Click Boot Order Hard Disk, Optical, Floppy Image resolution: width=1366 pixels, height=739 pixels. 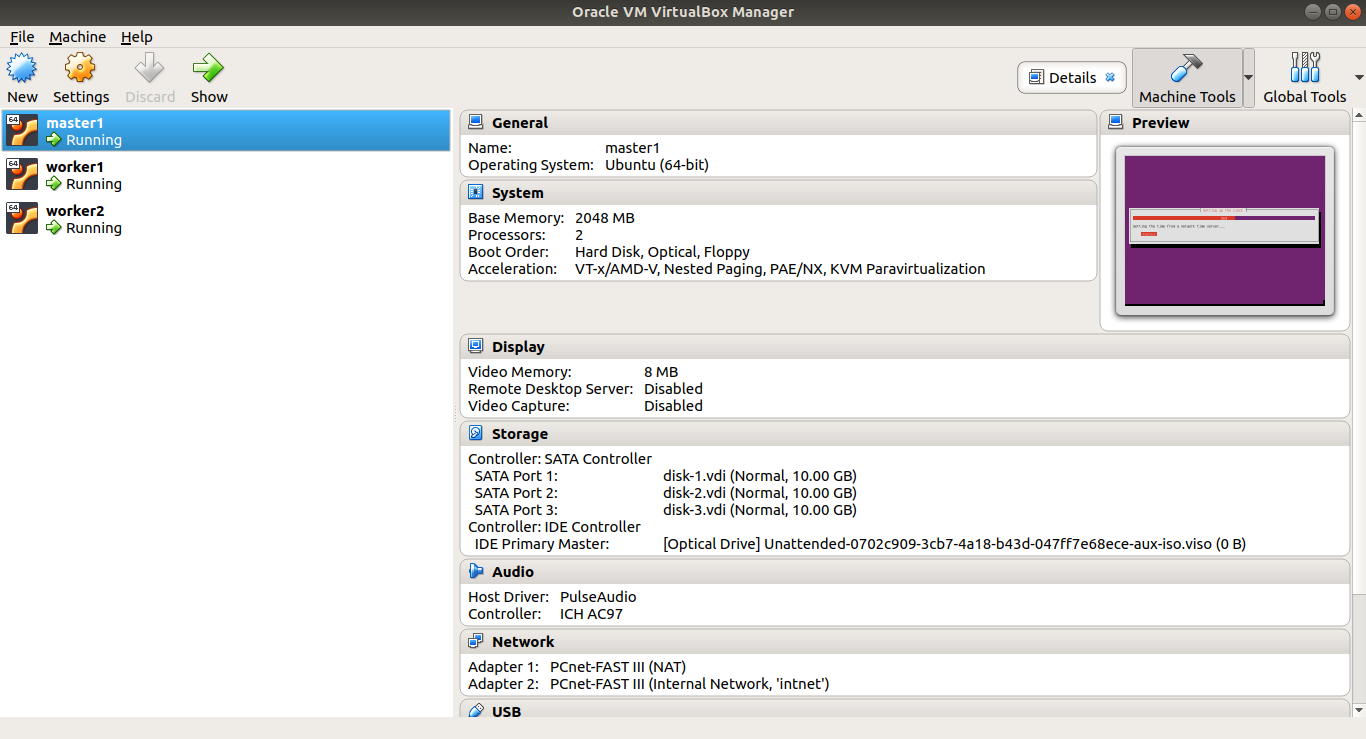[x=662, y=252]
